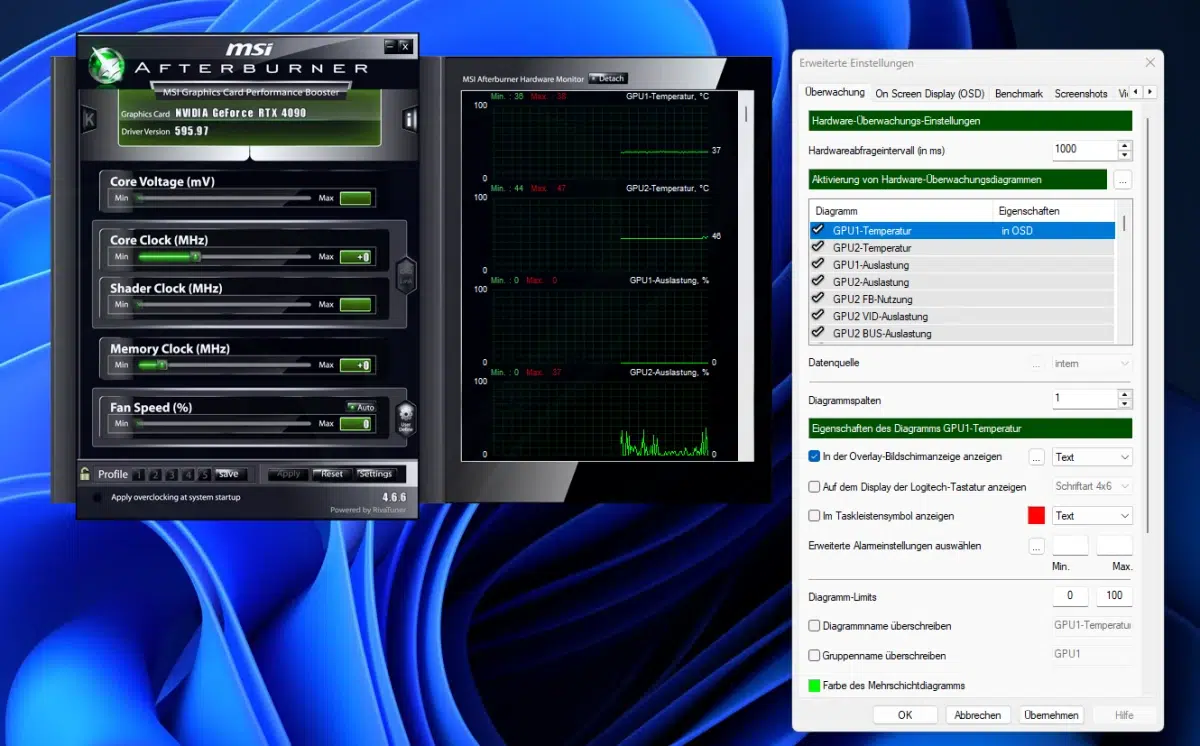Click the Eigenschaften column header
The image size is (1200, 746).
pos(1054,211)
